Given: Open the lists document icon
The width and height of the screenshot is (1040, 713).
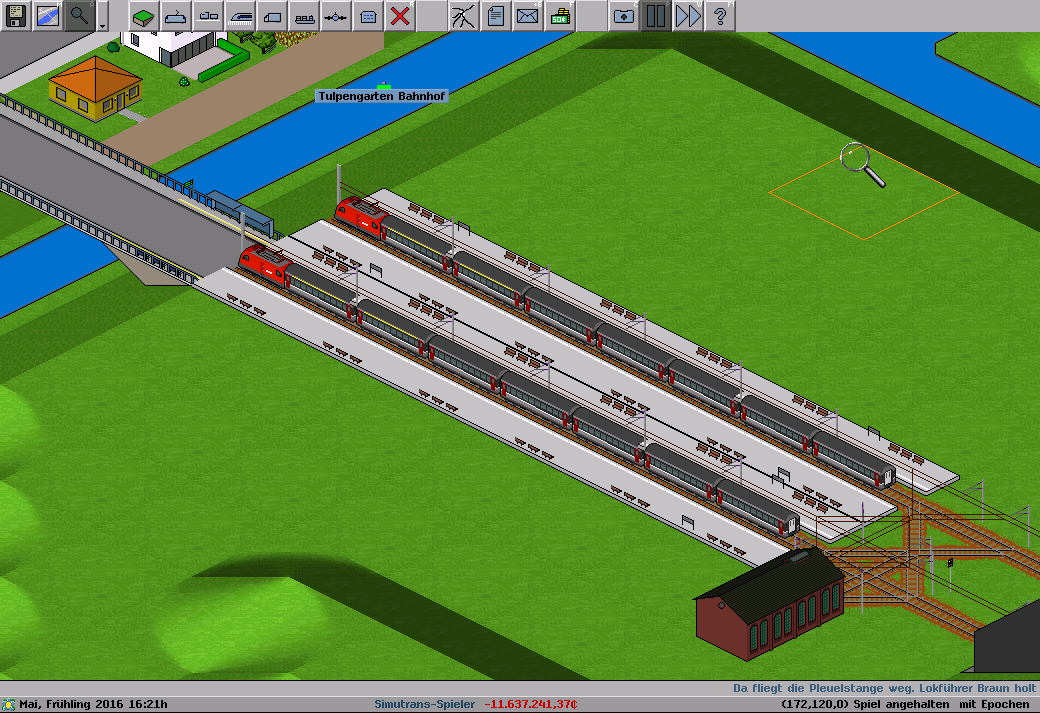Looking at the screenshot, I should (x=496, y=15).
